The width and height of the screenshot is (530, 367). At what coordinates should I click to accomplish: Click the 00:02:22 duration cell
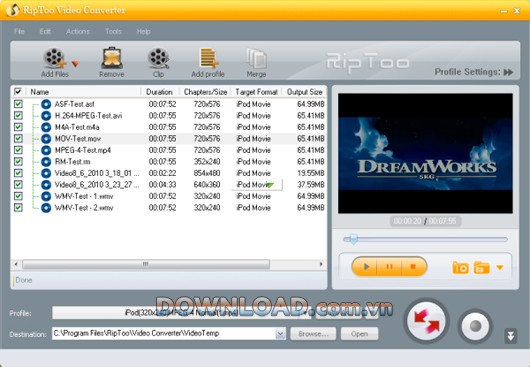click(163, 173)
